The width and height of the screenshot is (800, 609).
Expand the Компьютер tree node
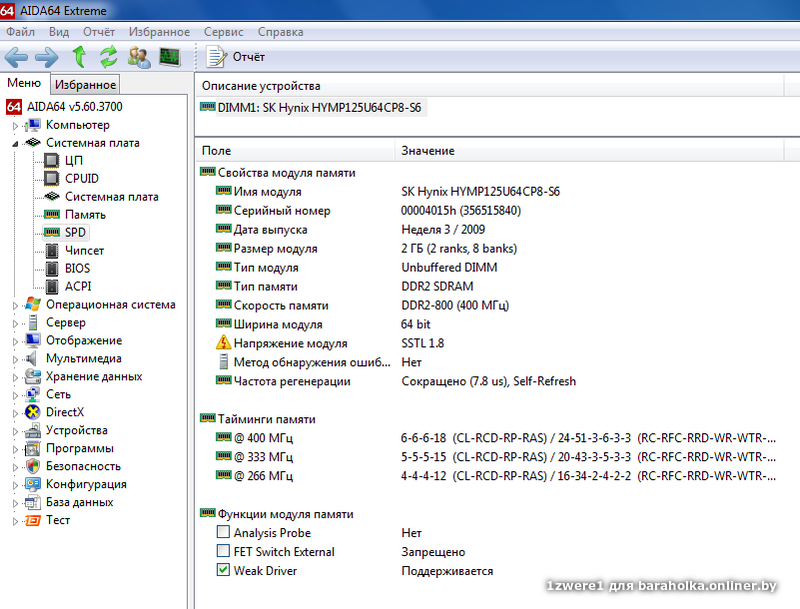(x=15, y=125)
